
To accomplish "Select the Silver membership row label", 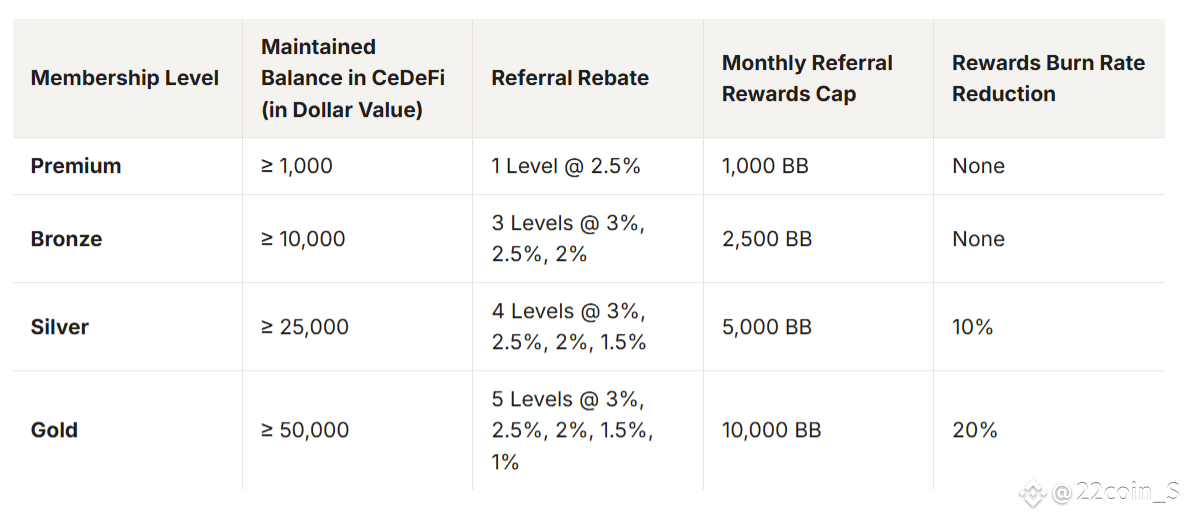I will pos(60,327).
